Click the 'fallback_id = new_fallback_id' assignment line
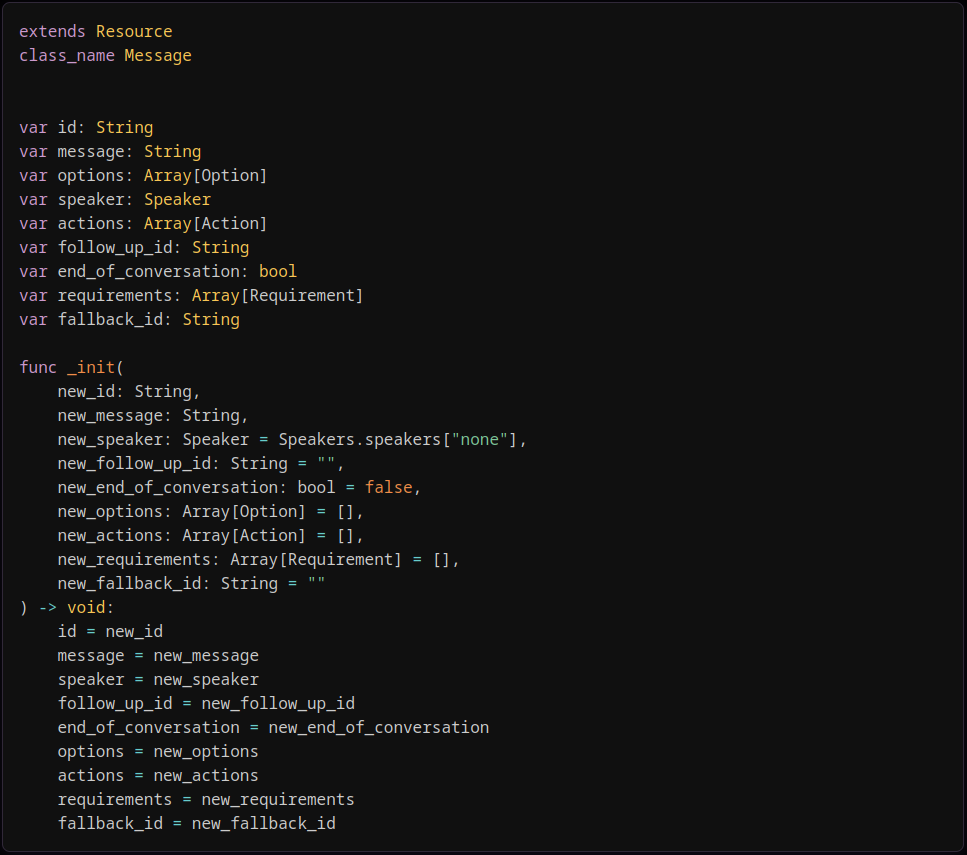967x855 pixels. tap(196, 823)
